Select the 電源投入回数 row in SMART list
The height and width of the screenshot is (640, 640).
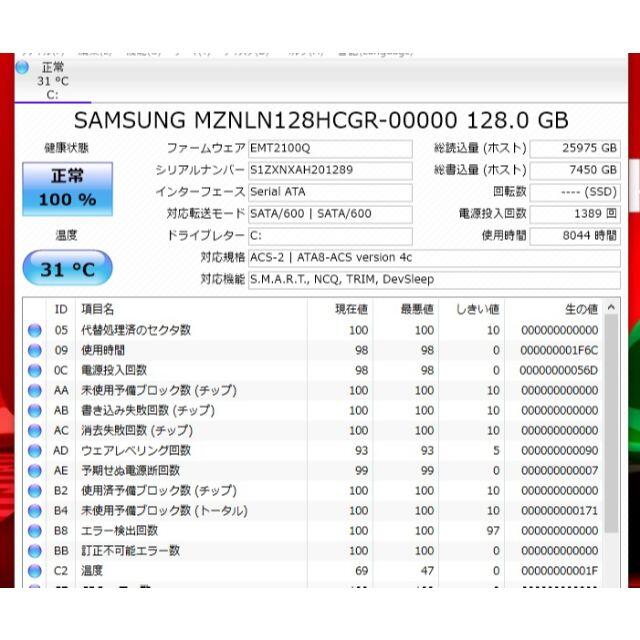point(313,370)
